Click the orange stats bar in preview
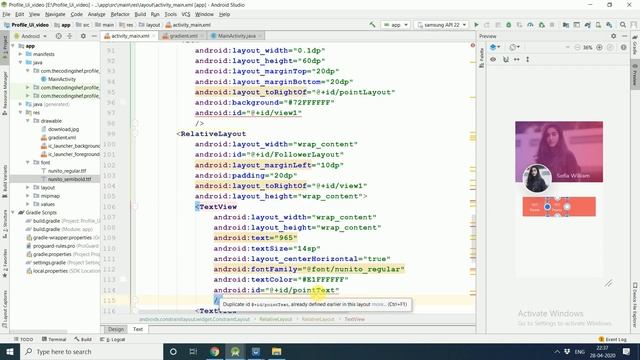 (x=559, y=207)
